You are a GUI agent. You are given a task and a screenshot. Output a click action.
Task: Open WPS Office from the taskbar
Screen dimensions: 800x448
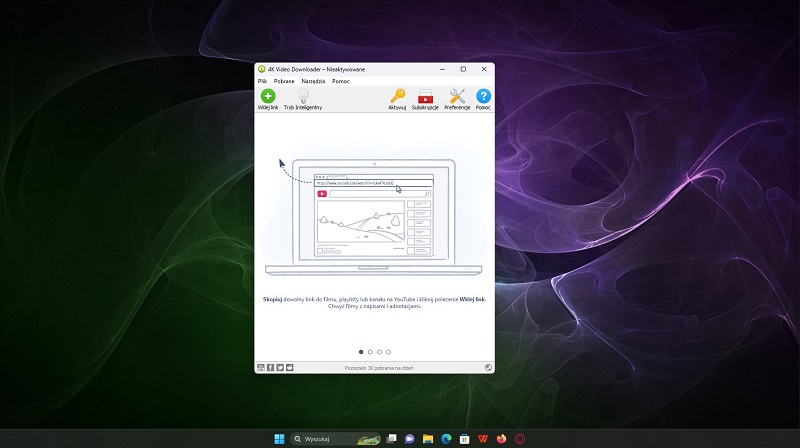click(x=483, y=439)
